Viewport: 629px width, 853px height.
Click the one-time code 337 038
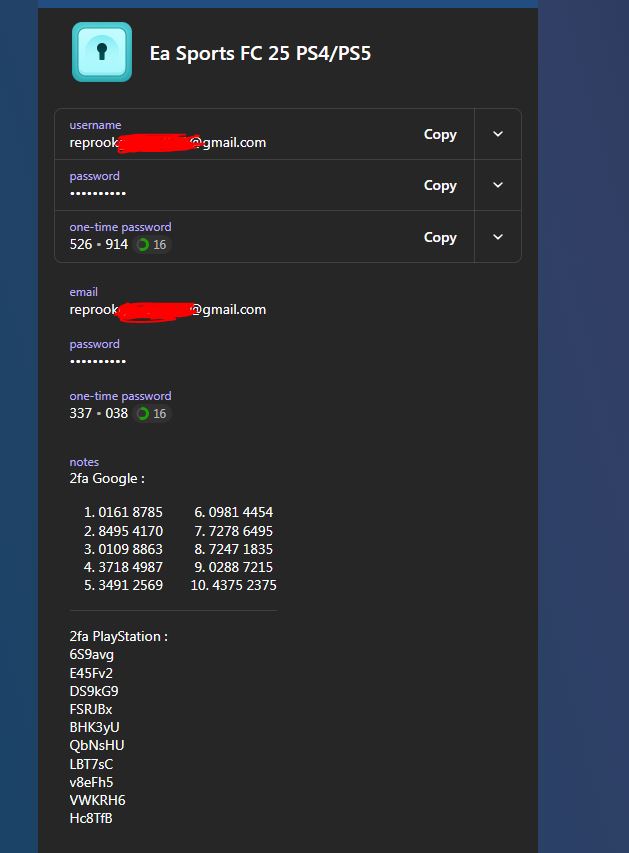pyautogui.click(x=98, y=413)
